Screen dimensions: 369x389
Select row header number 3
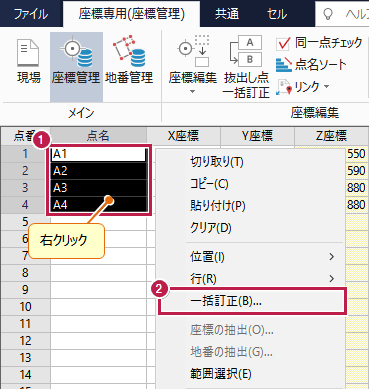click(x=25, y=188)
